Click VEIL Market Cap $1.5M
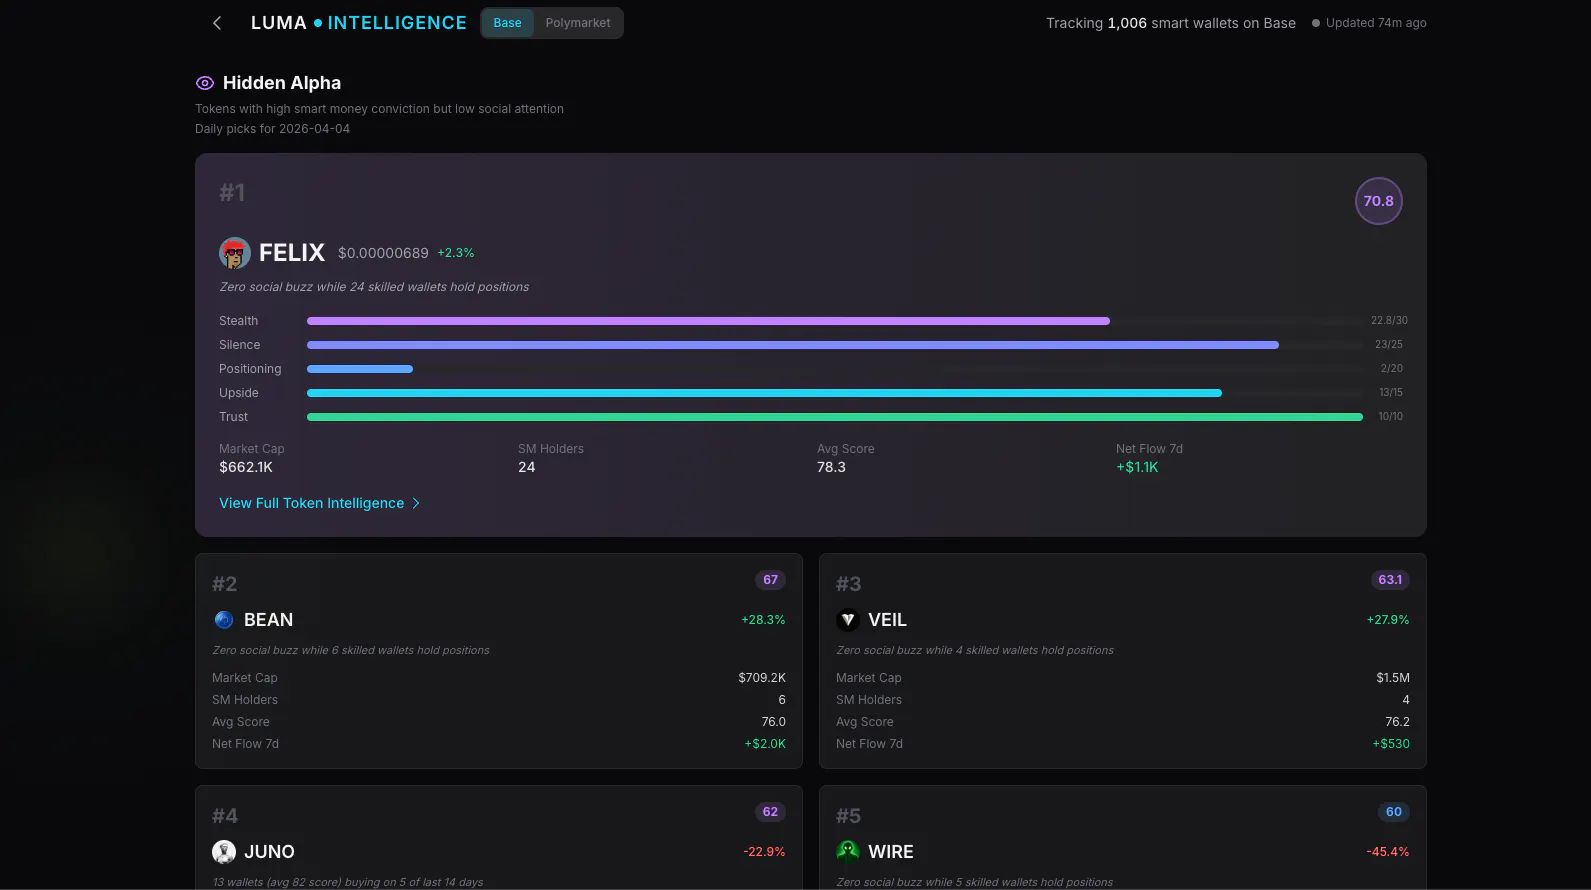Screen dimensions: 1591x890 click(x=1393, y=678)
